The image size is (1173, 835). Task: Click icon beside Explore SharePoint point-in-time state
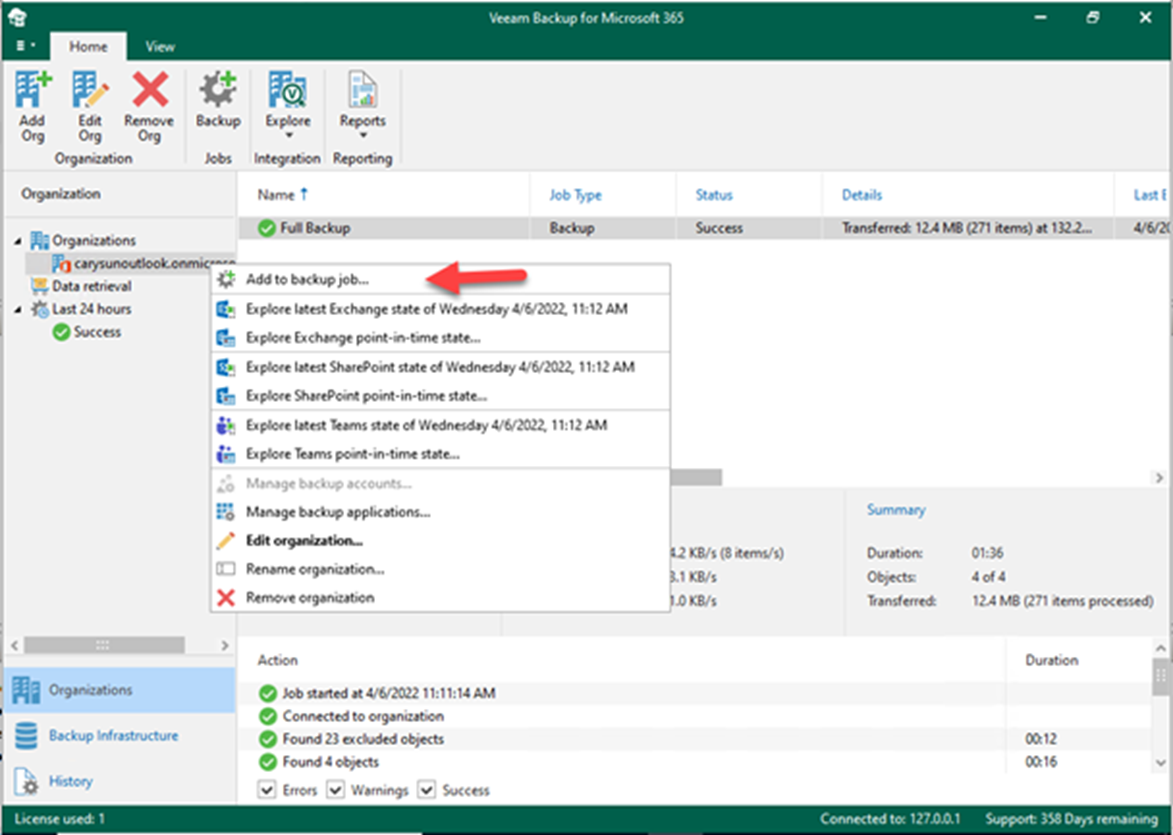[225, 396]
